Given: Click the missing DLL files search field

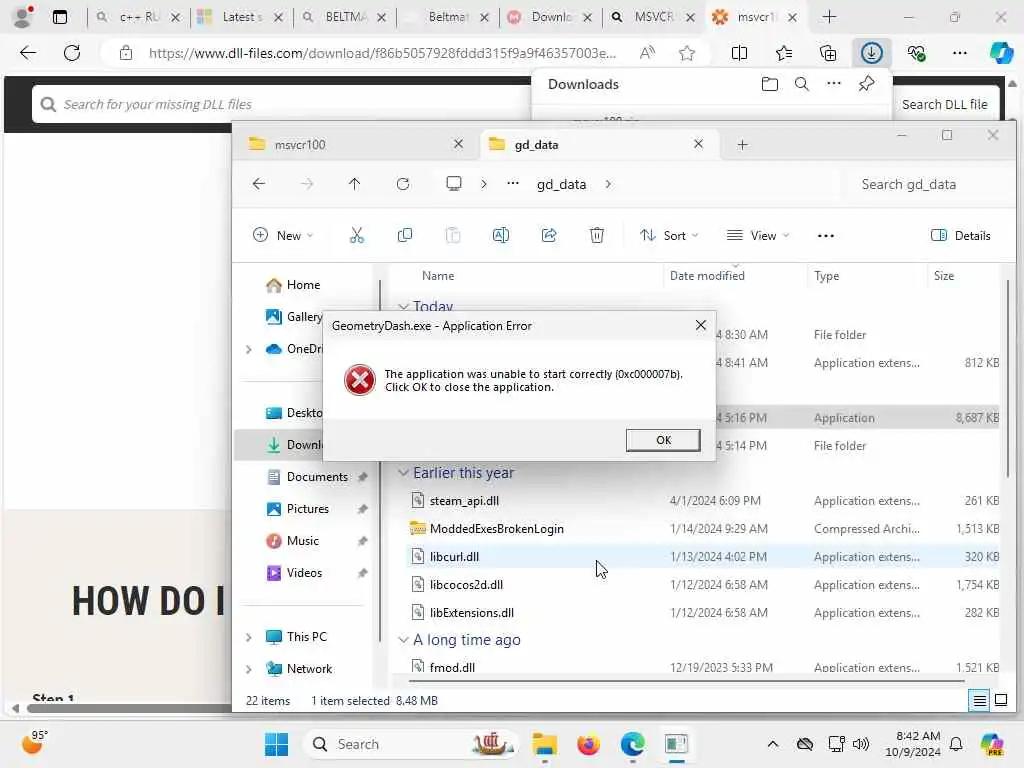Looking at the screenshot, I should (x=281, y=104).
